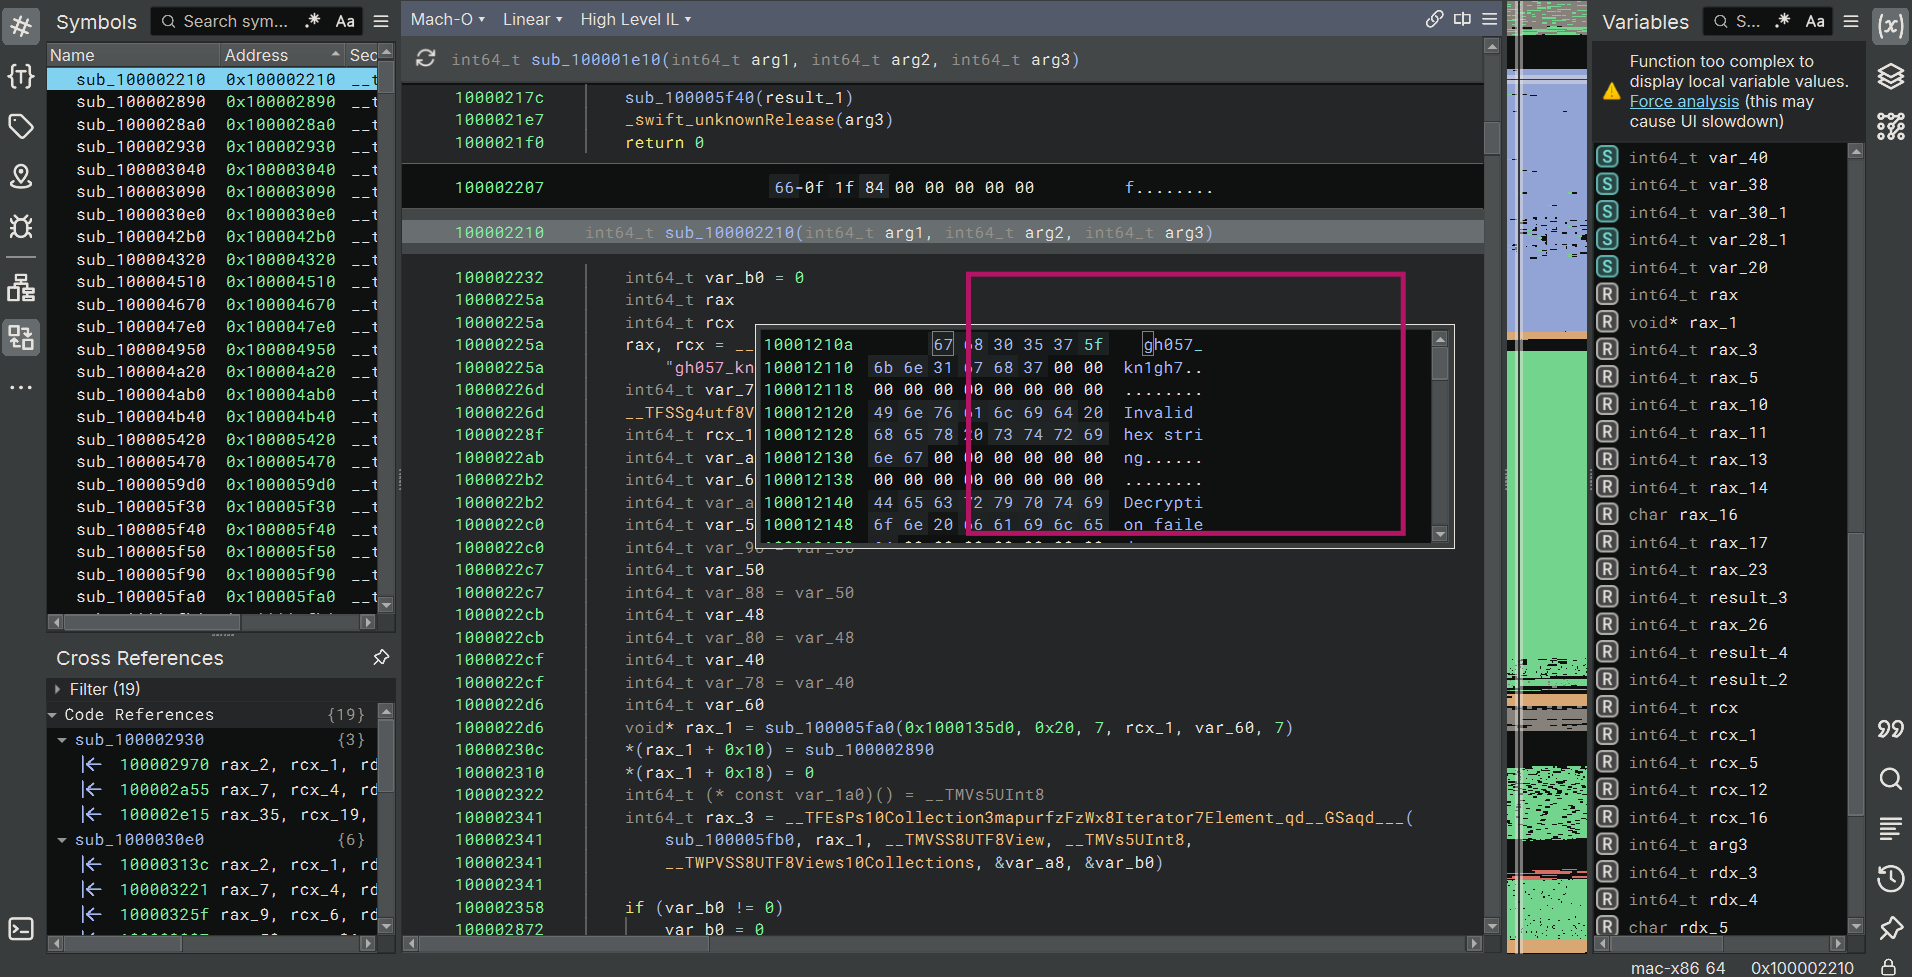Toggle regex search in Symbols search
This screenshot has height=977, width=1912.
click(x=313, y=21)
